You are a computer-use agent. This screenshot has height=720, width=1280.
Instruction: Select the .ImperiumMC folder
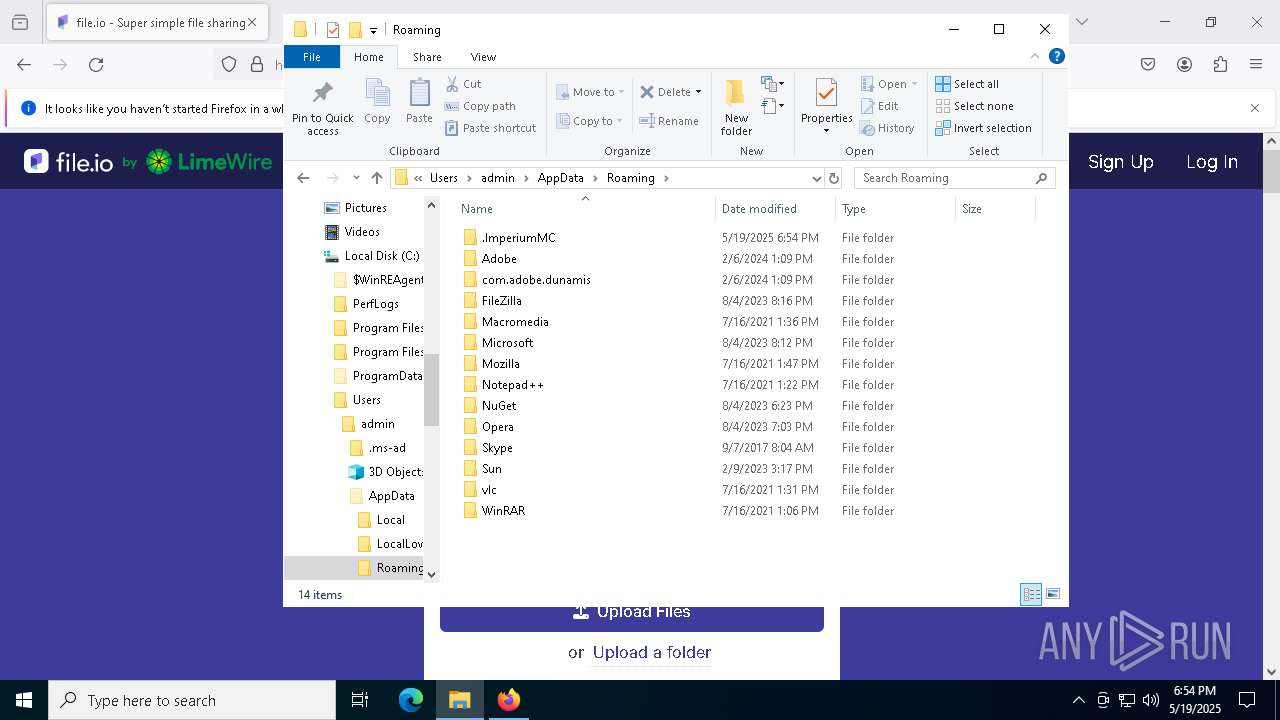(518, 238)
